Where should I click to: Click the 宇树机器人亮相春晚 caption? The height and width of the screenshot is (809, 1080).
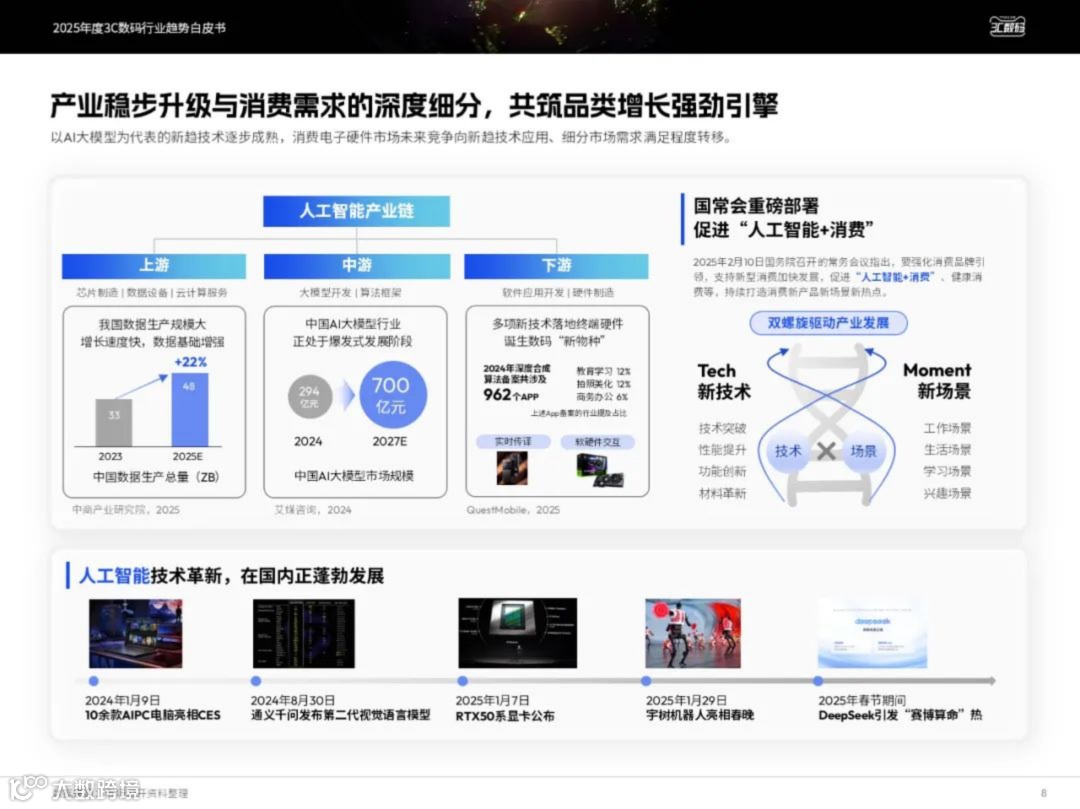point(700,715)
